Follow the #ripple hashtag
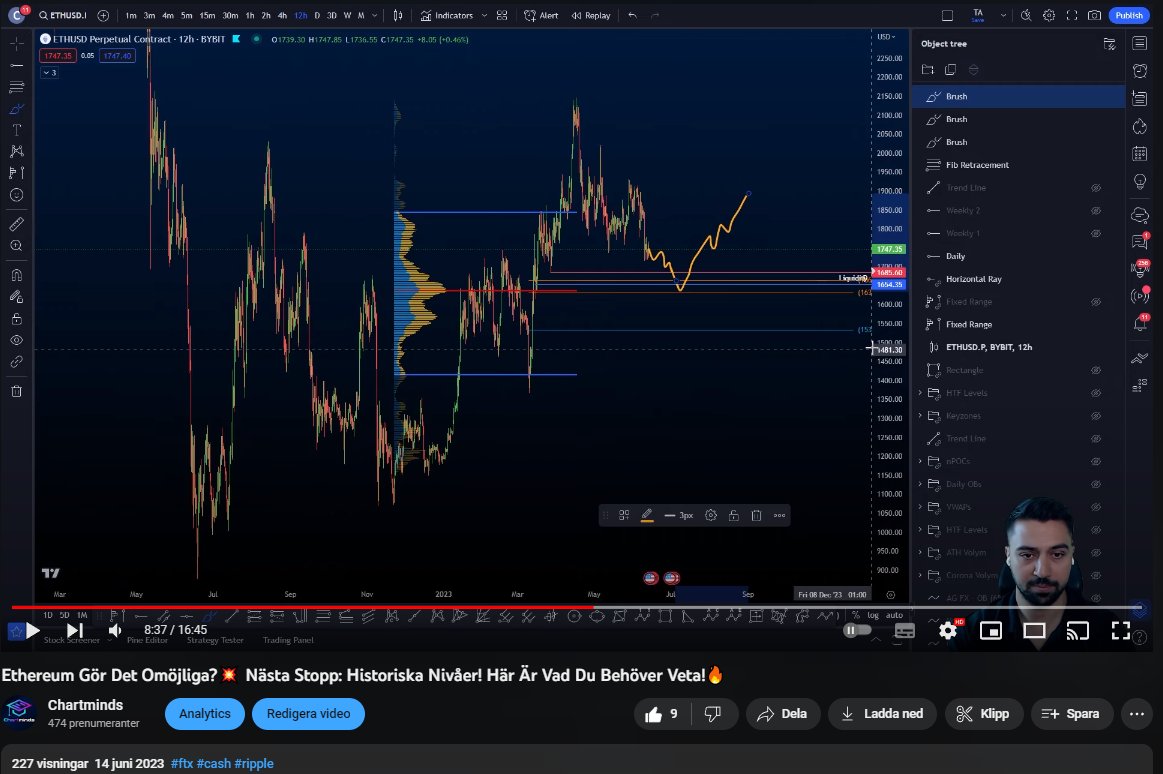This screenshot has height=774, width=1163. coord(254,764)
